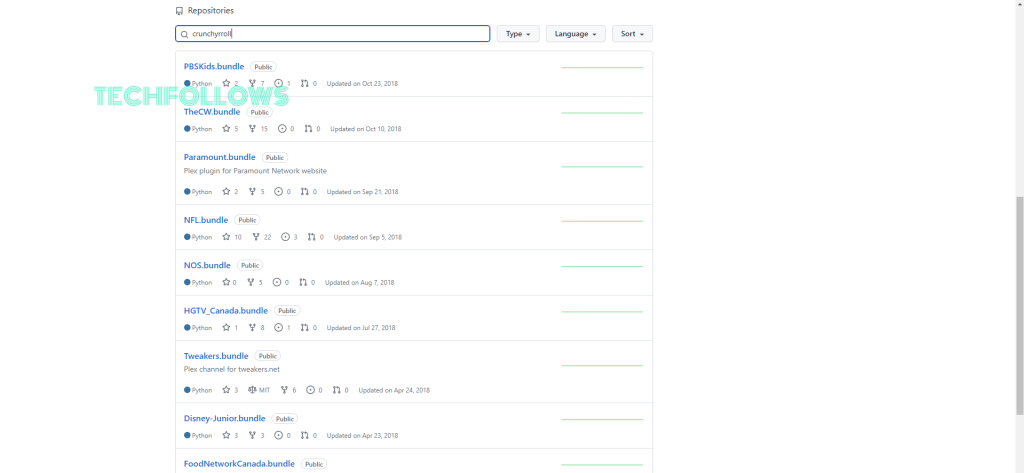This screenshot has width=1024, height=473.
Task: Click 'Updated on Aug 7, 2018' text
Action: click(359, 282)
